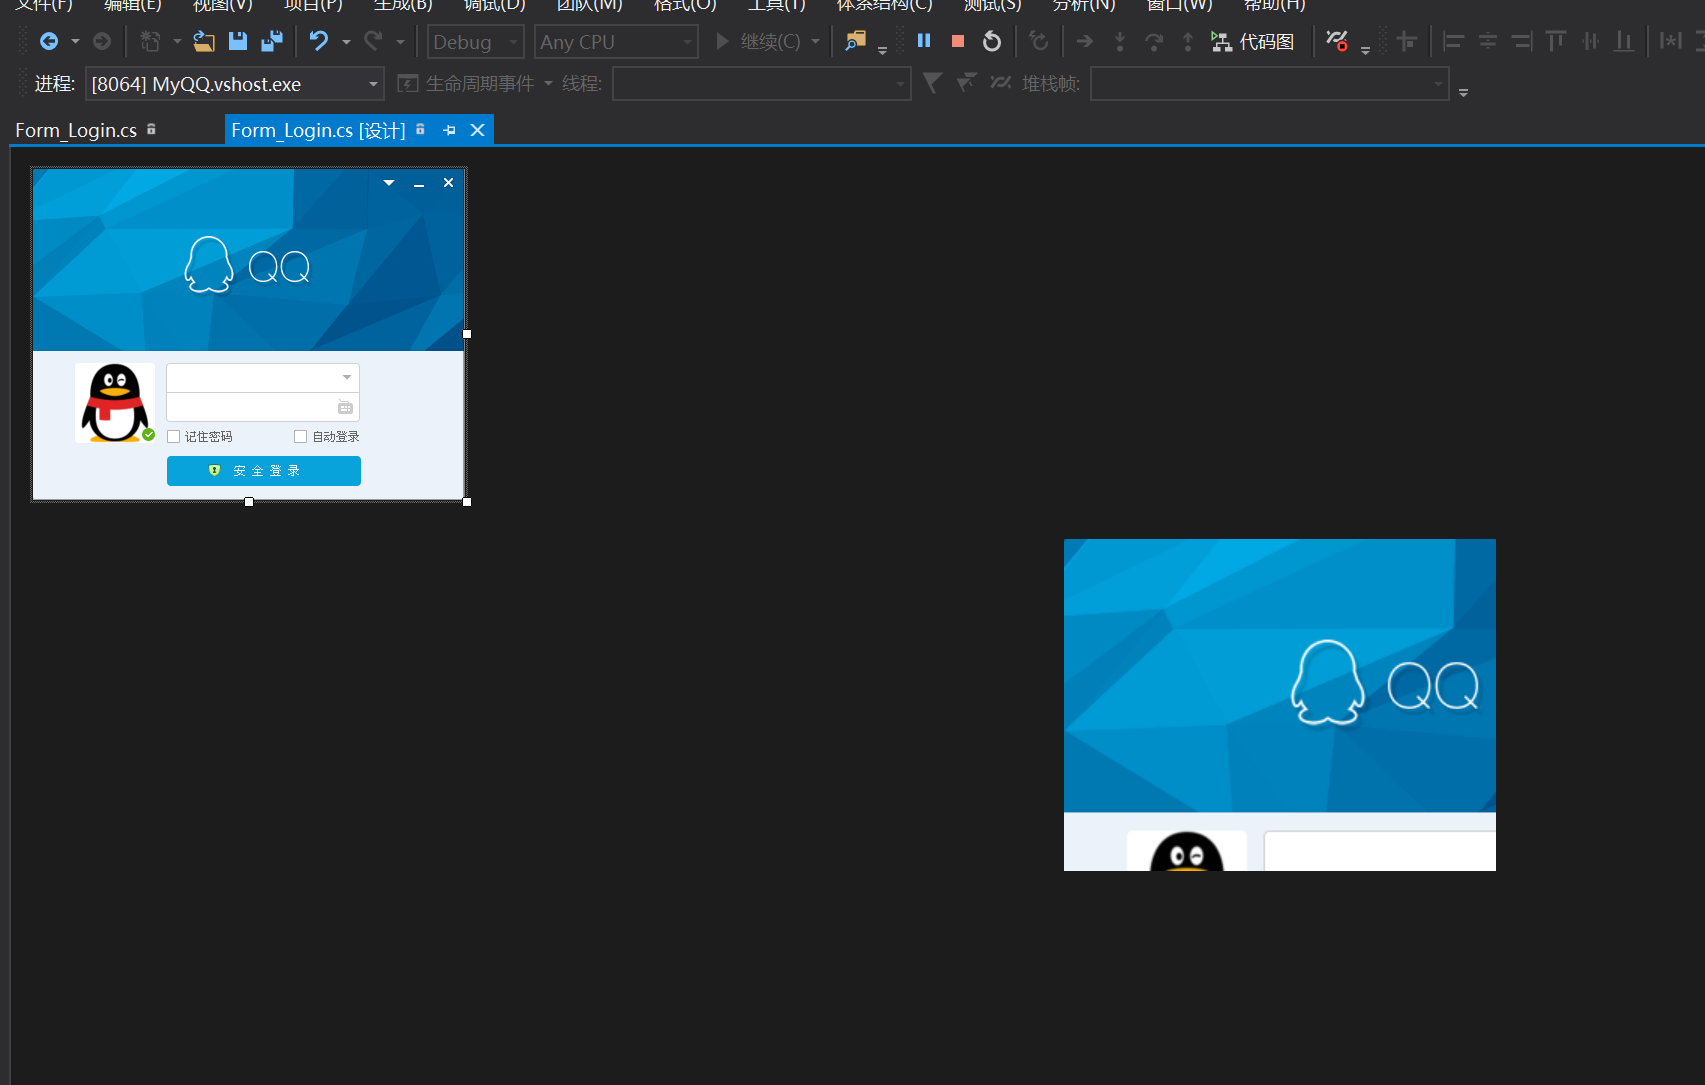Screen dimensions: 1705x1085
Task: Click the Open File folder icon
Action: 204,41
